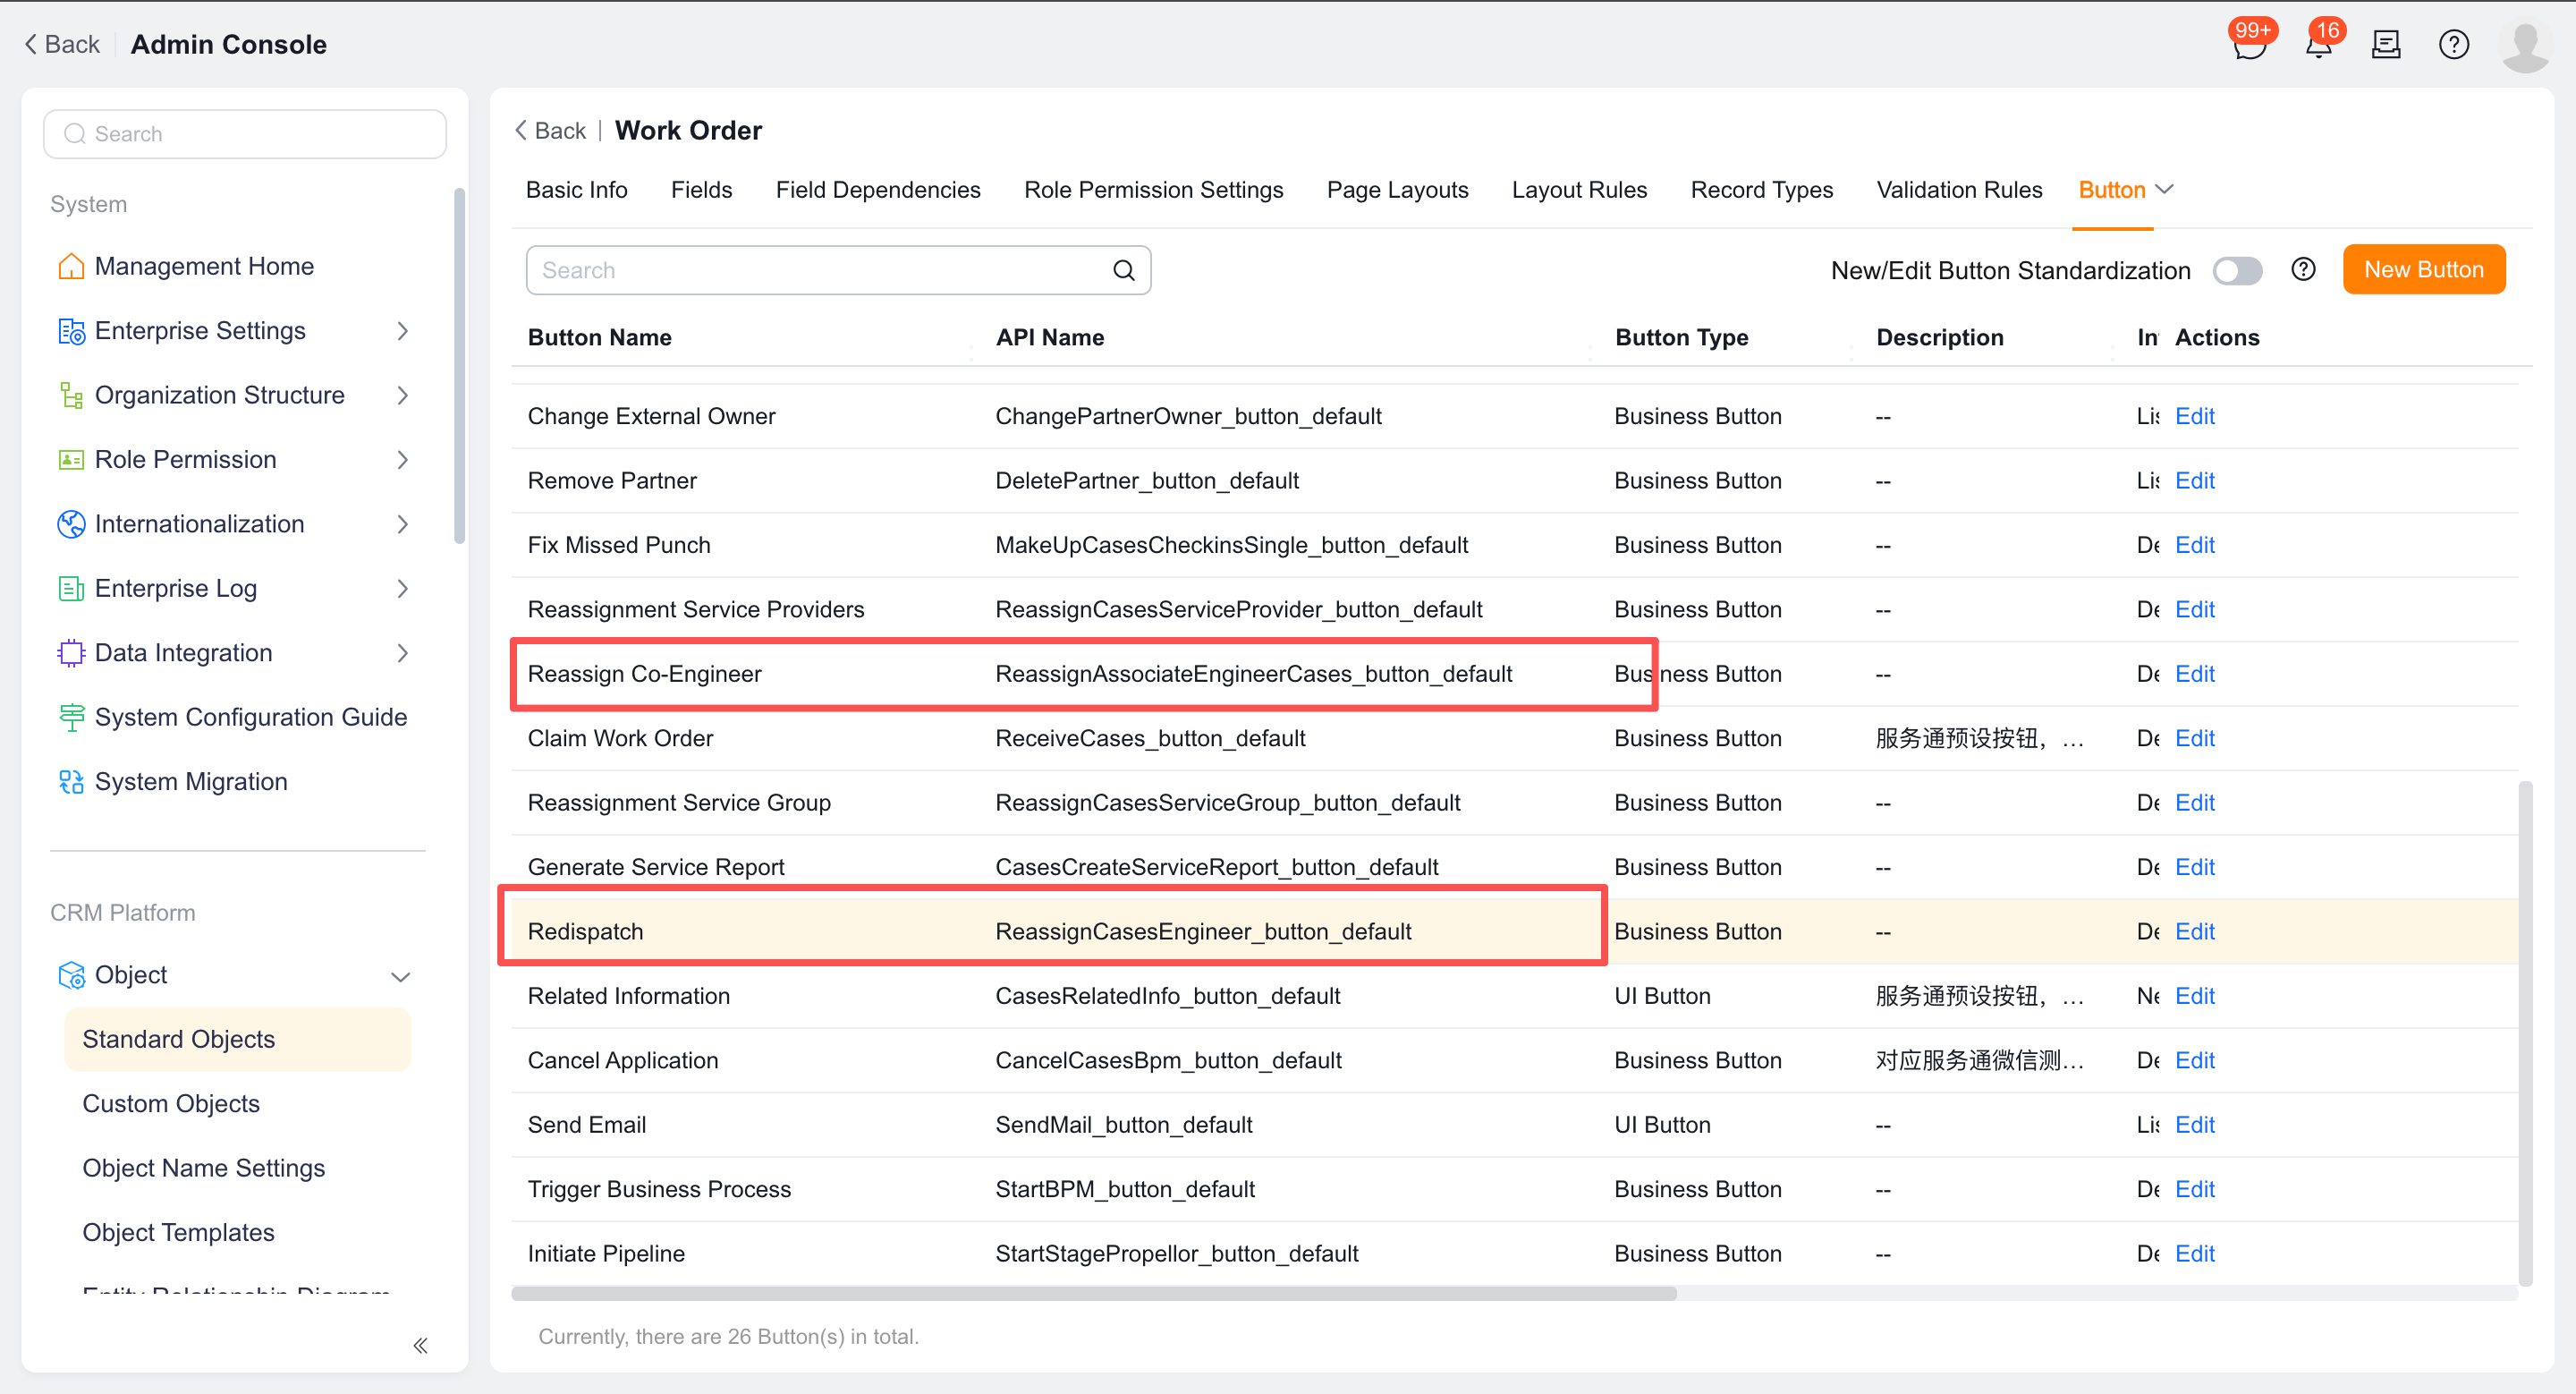The height and width of the screenshot is (1394, 2576).
Task: Open the Validation Rules tab
Action: [x=1959, y=190]
